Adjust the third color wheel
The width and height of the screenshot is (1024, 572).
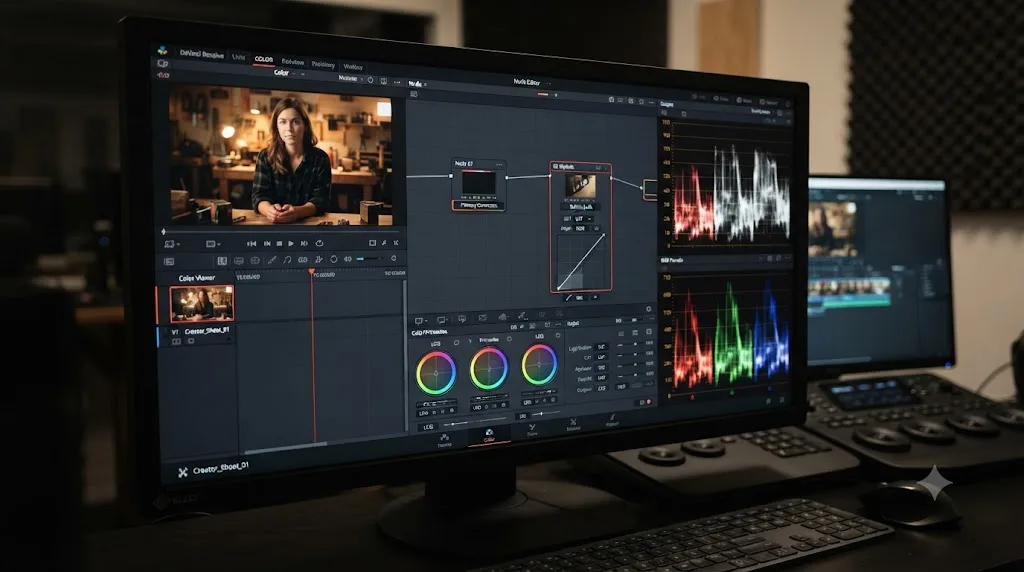(x=539, y=364)
